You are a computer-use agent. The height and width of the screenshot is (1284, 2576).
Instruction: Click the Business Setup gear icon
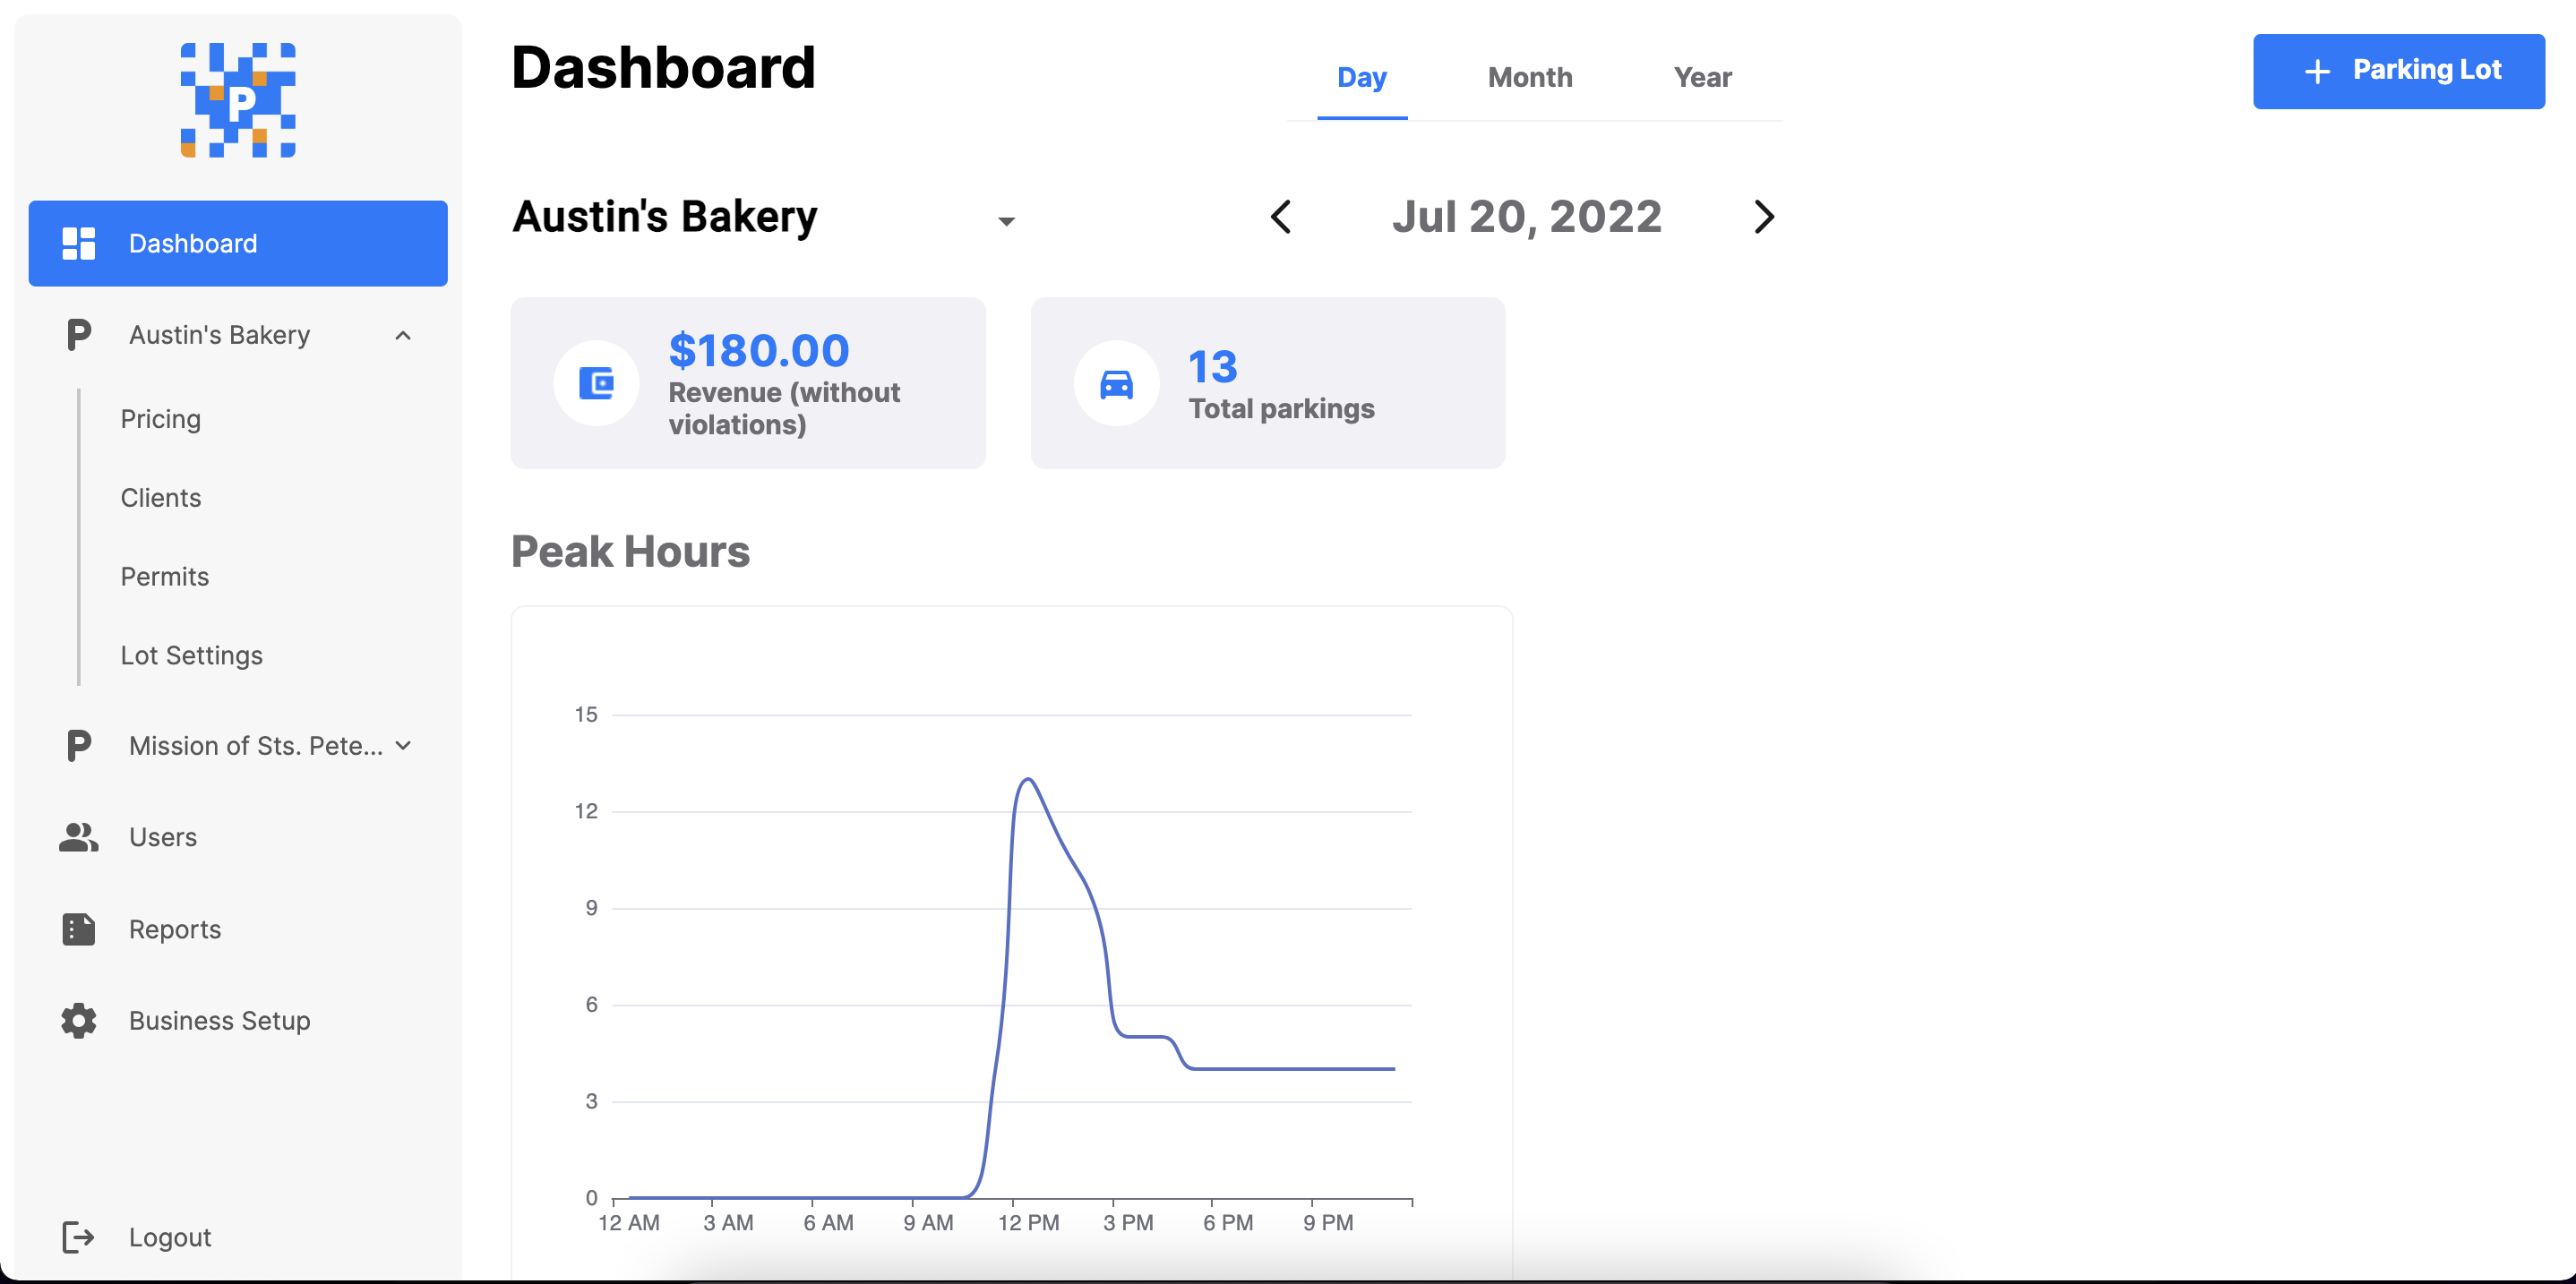click(77, 1020)
